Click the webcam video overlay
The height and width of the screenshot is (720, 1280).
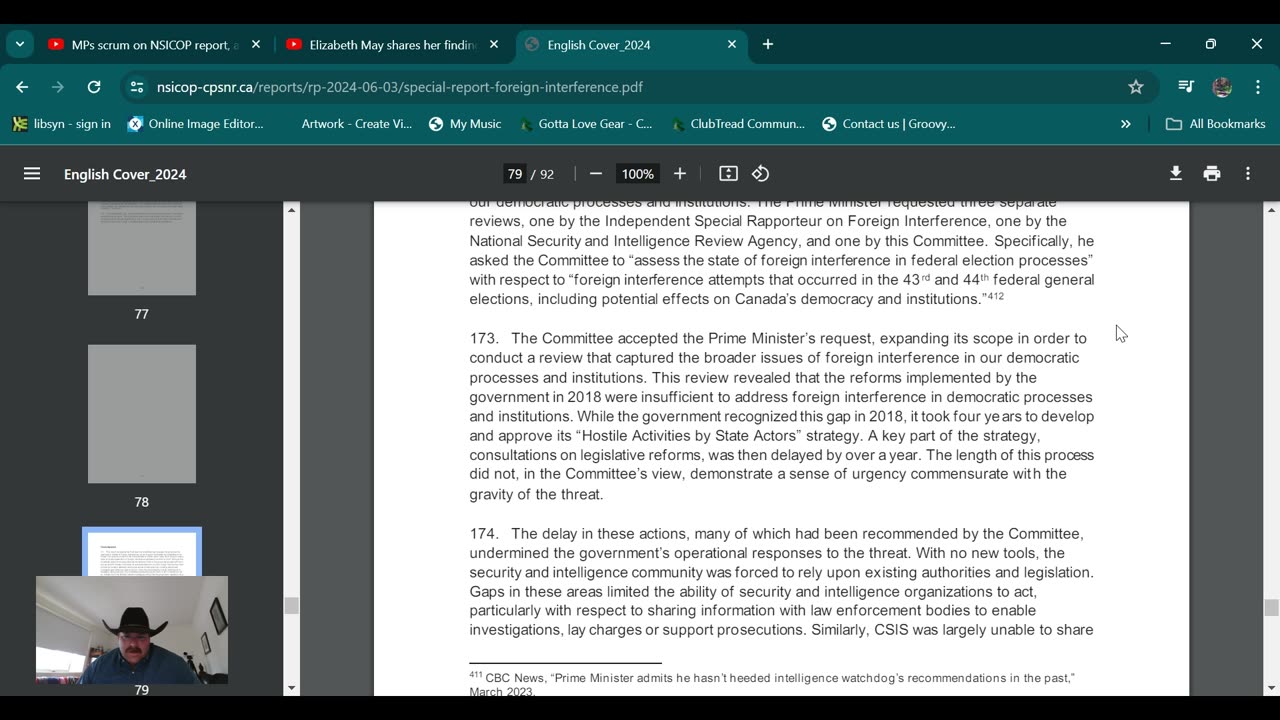point(132,630)
